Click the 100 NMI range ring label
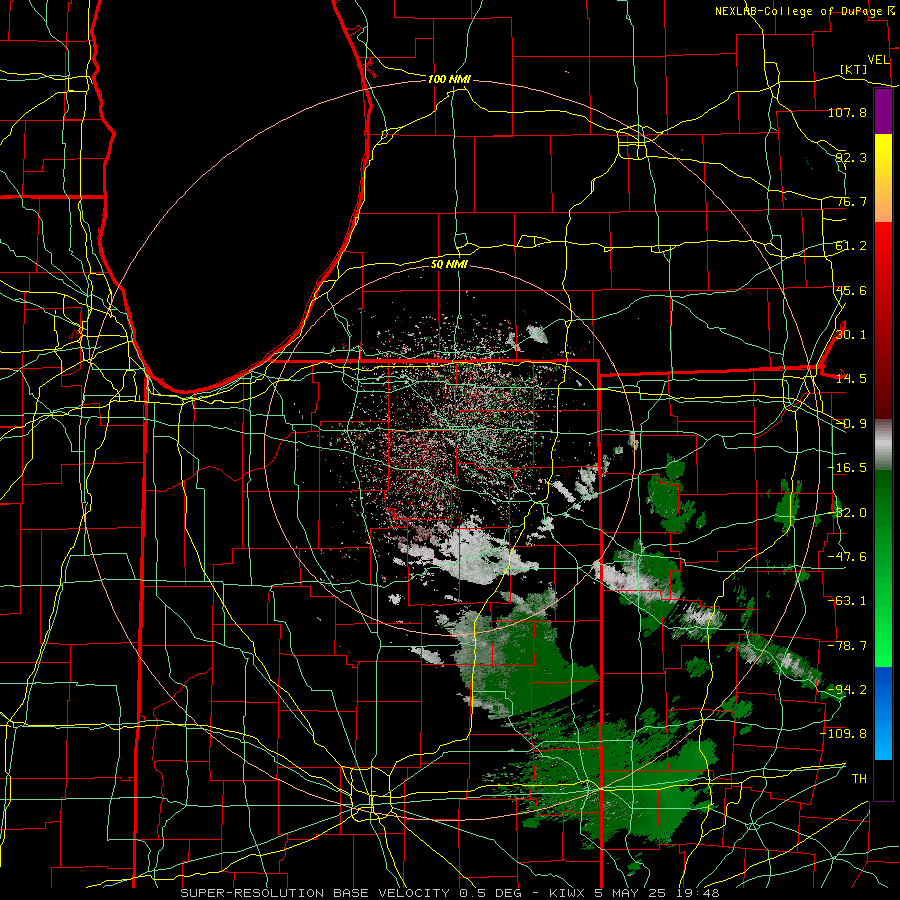This screenshot has width=900, height=900. (x=449, y=79)
